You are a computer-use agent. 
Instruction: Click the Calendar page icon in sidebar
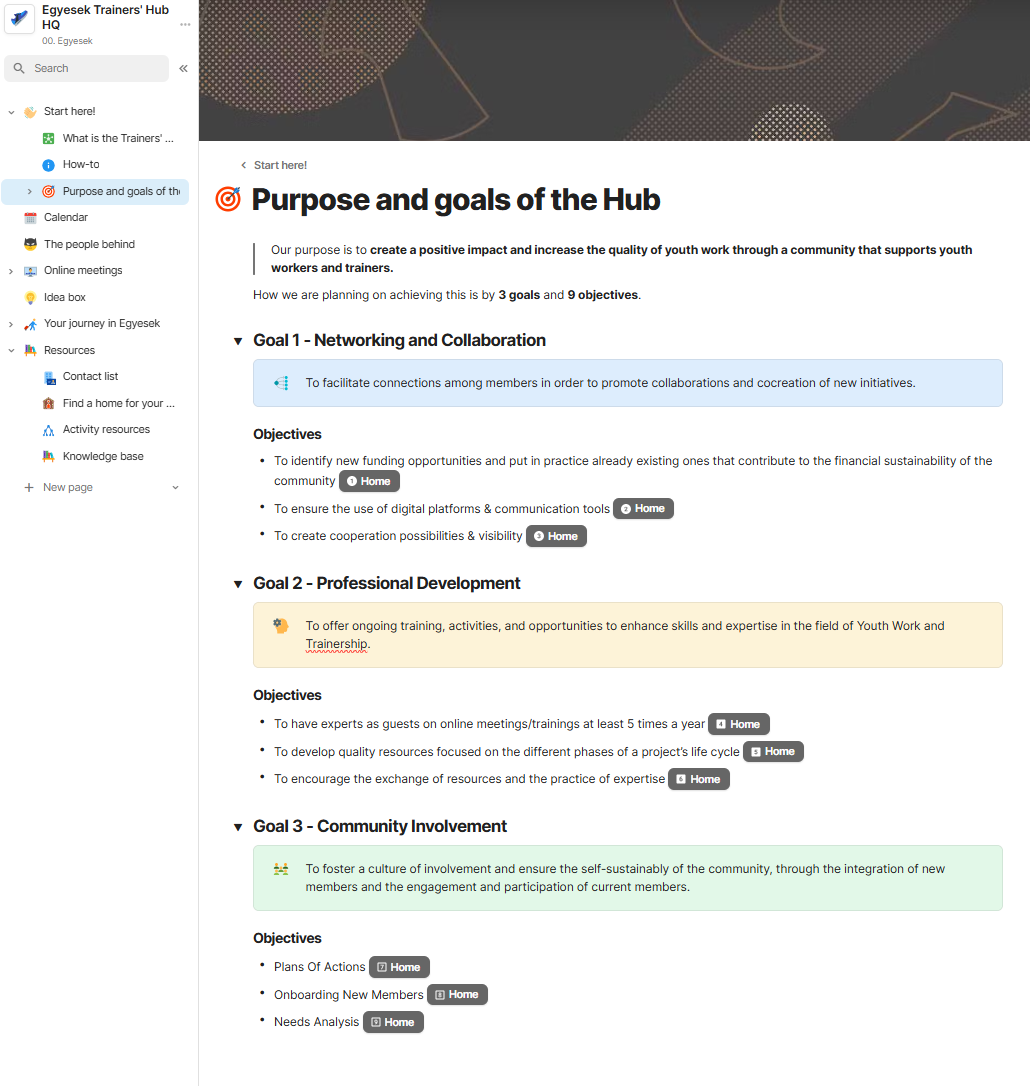coord(30,217)
